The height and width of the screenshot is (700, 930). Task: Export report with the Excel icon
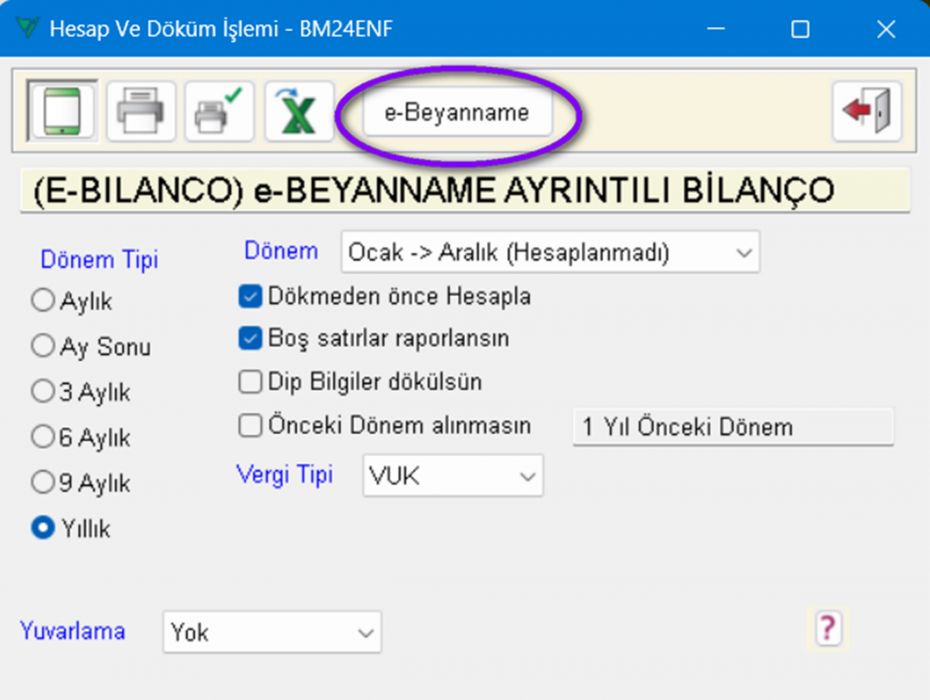pyautogui.click(x=298, y=111)
